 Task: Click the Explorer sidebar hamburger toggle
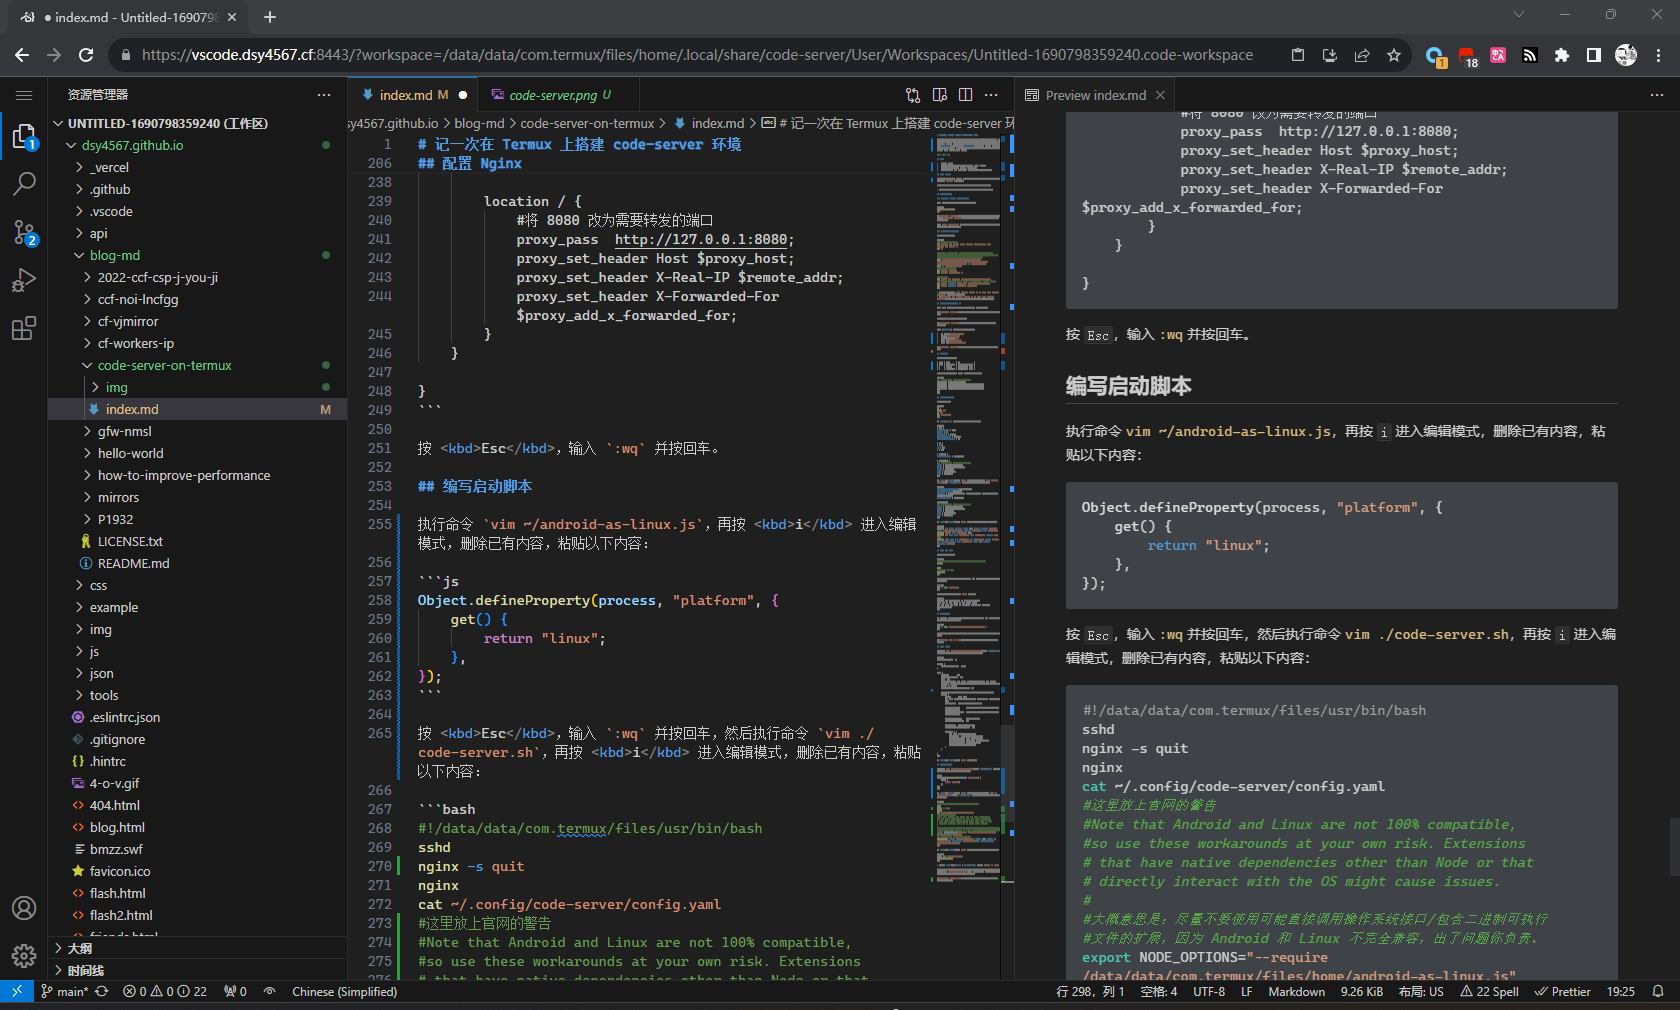coord(24,95)
